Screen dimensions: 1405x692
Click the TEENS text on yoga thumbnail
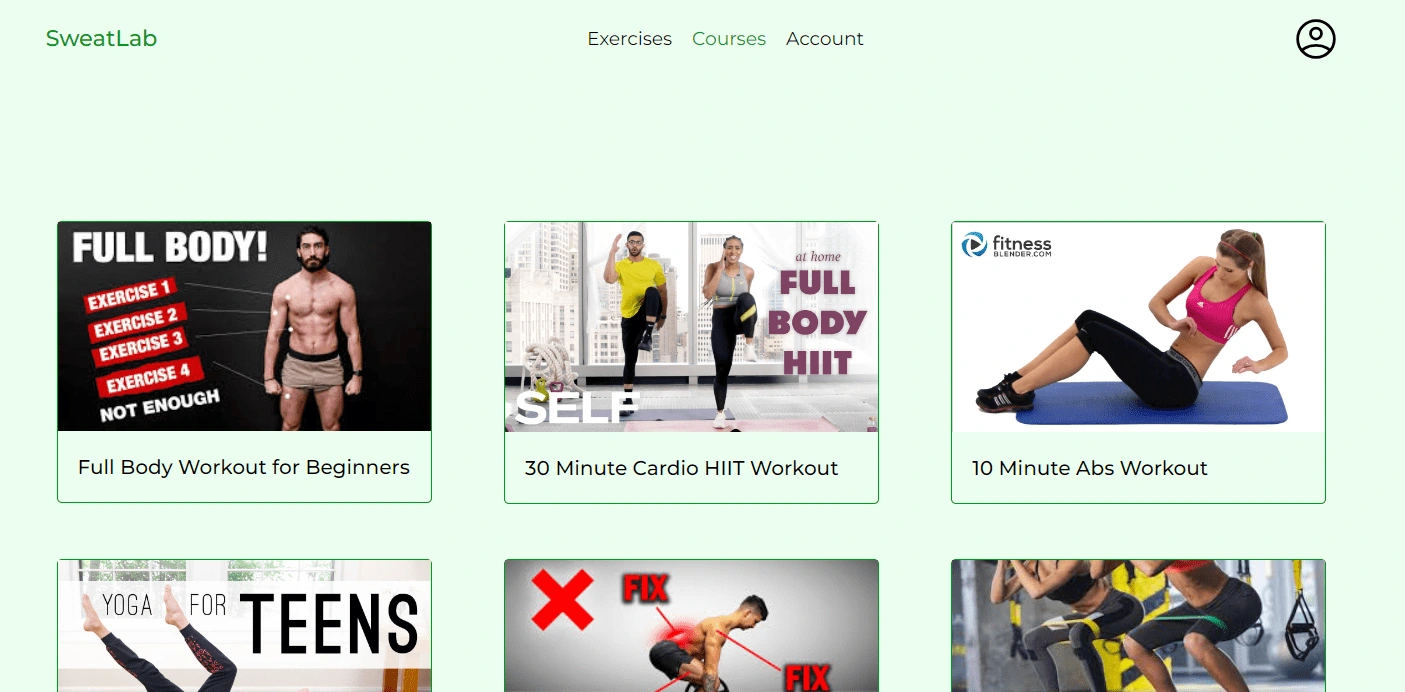click(x=329, y=625)
